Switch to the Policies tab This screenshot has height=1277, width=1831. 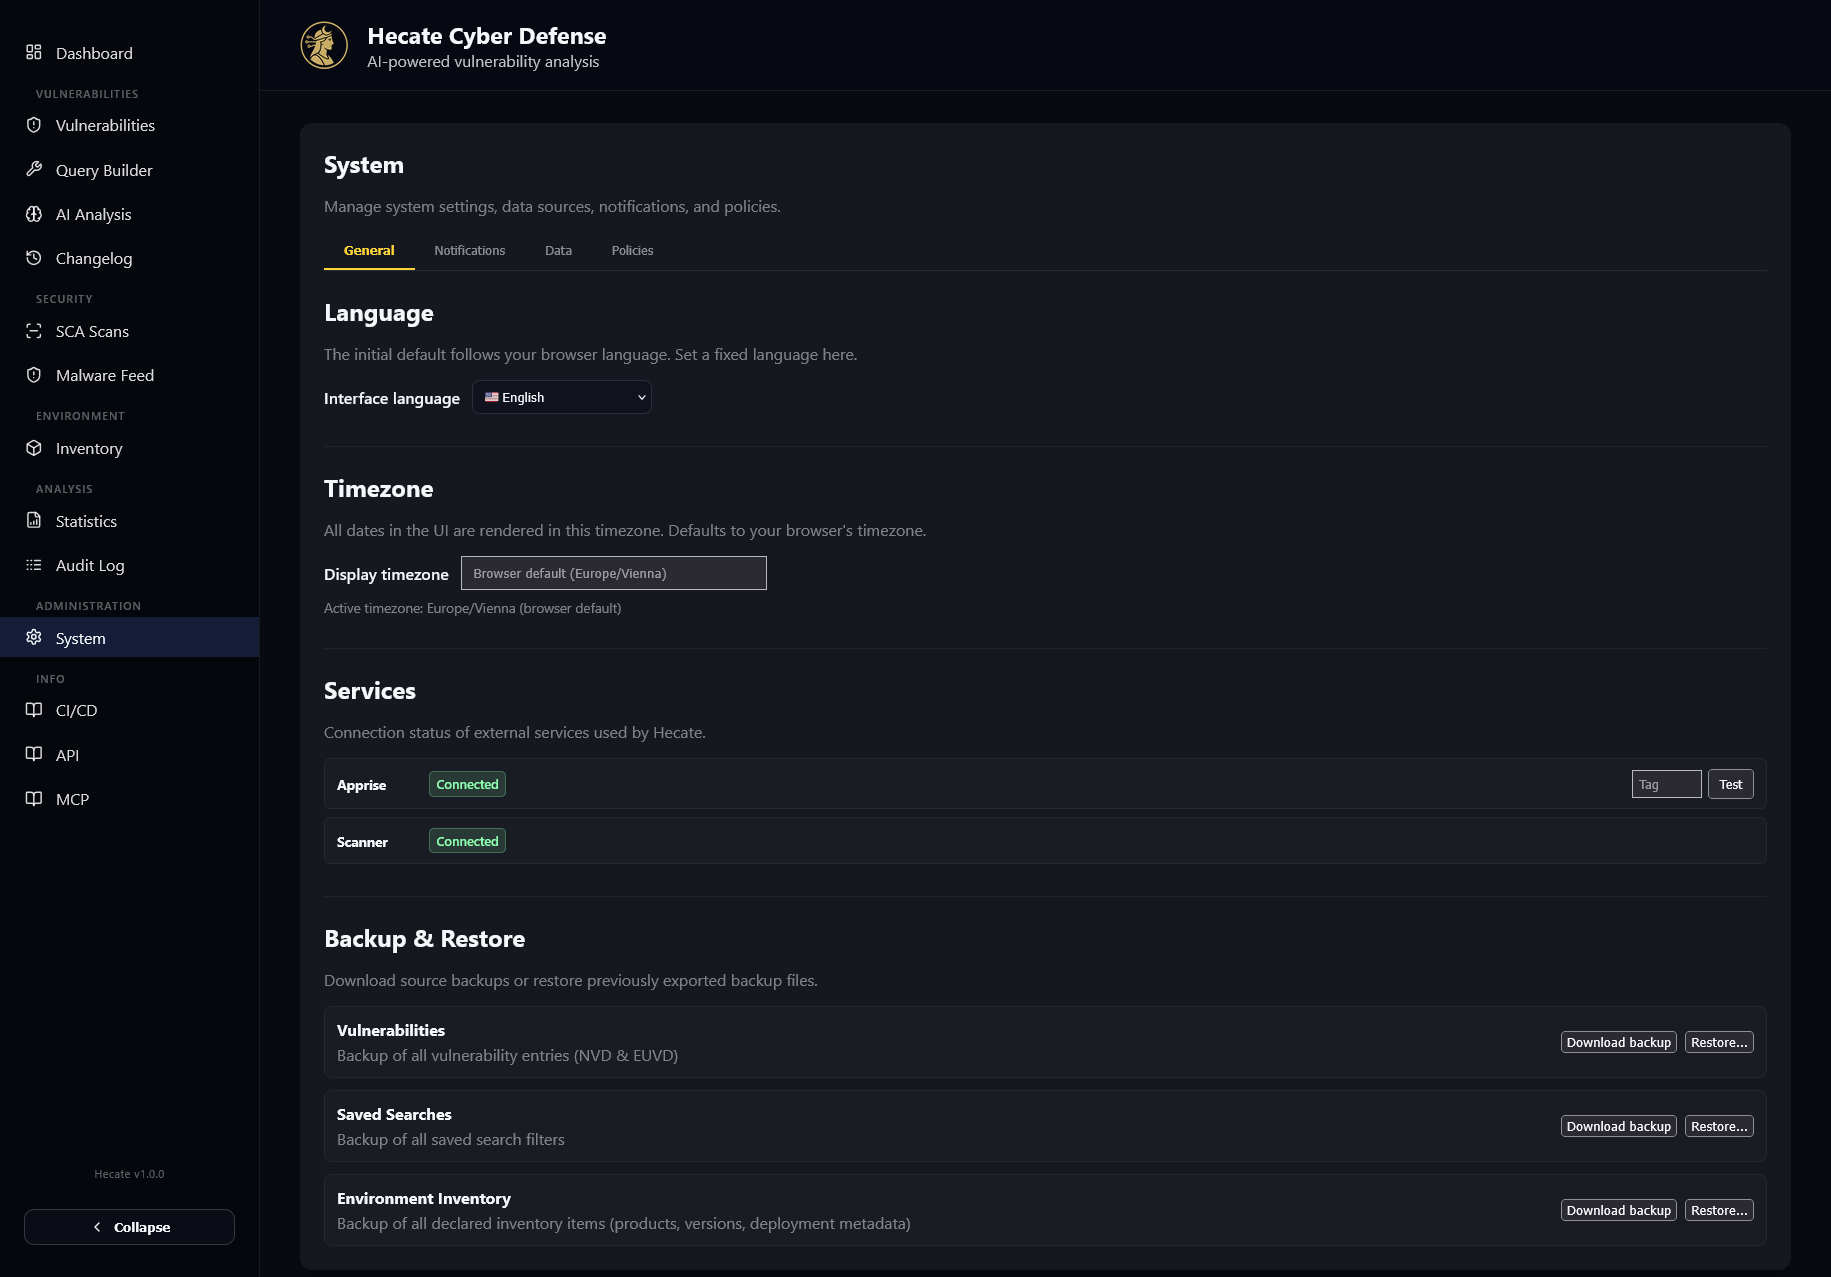coord(632,250)
